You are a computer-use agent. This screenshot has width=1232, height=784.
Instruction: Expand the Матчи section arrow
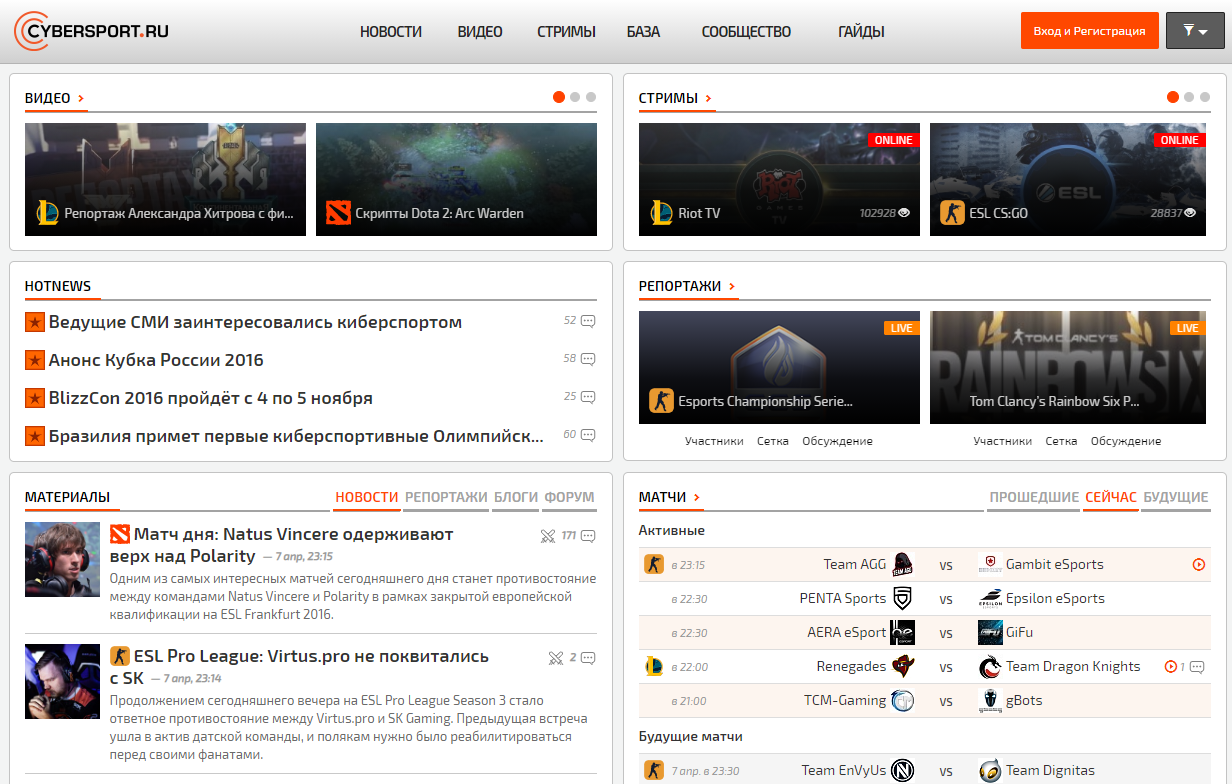[697, 498]
